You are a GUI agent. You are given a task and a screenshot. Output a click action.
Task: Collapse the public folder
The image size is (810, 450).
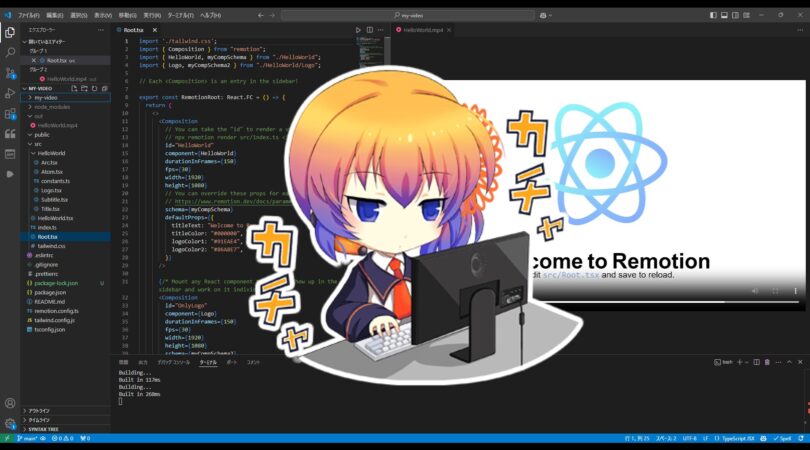pyautogui.click(x=66, y=135)
